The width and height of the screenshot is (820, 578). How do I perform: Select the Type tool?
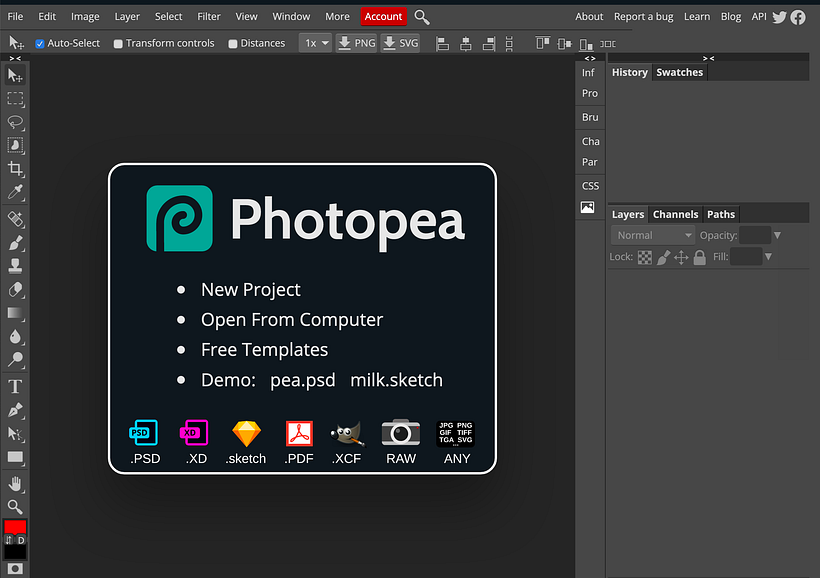pyautogui.click(x=15, y=387)
